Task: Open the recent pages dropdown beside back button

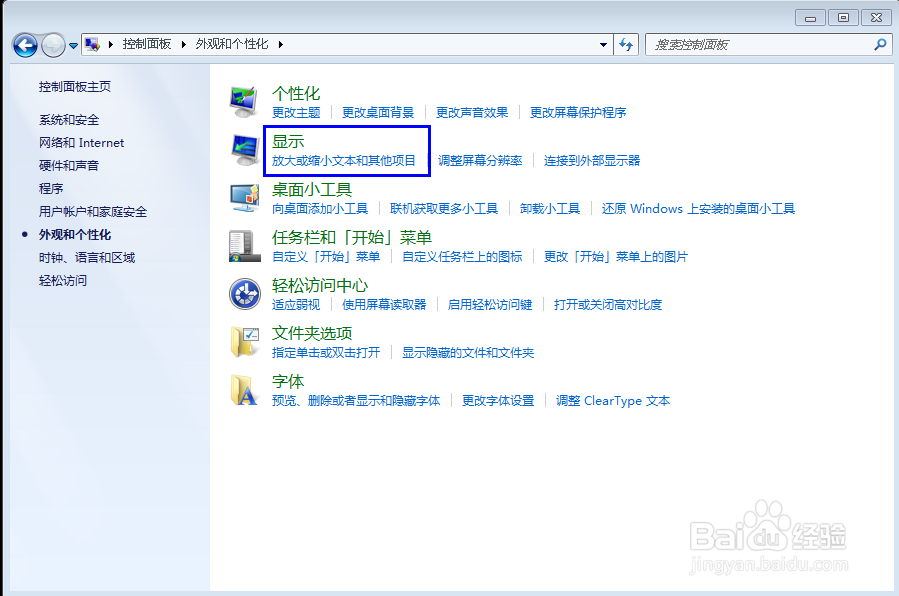Action: click(73, 44)
